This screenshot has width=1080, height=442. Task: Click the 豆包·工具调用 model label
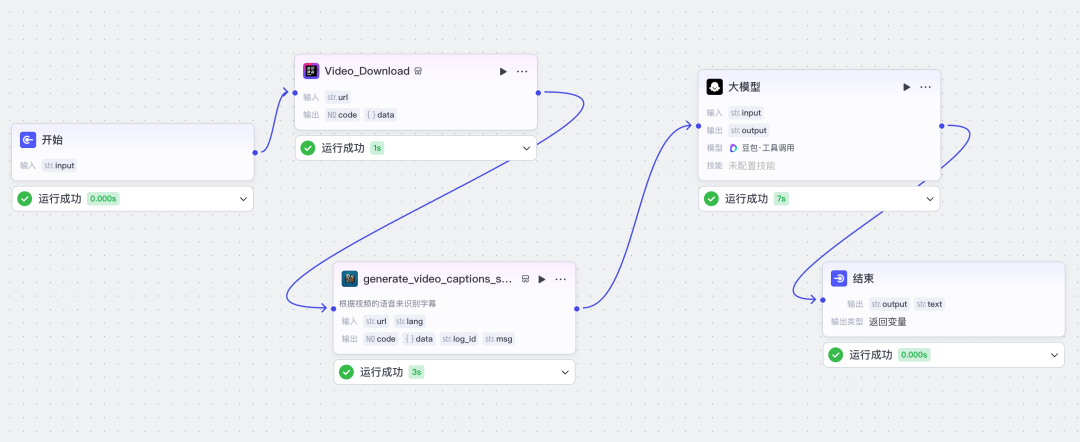[x=767, y=148]
